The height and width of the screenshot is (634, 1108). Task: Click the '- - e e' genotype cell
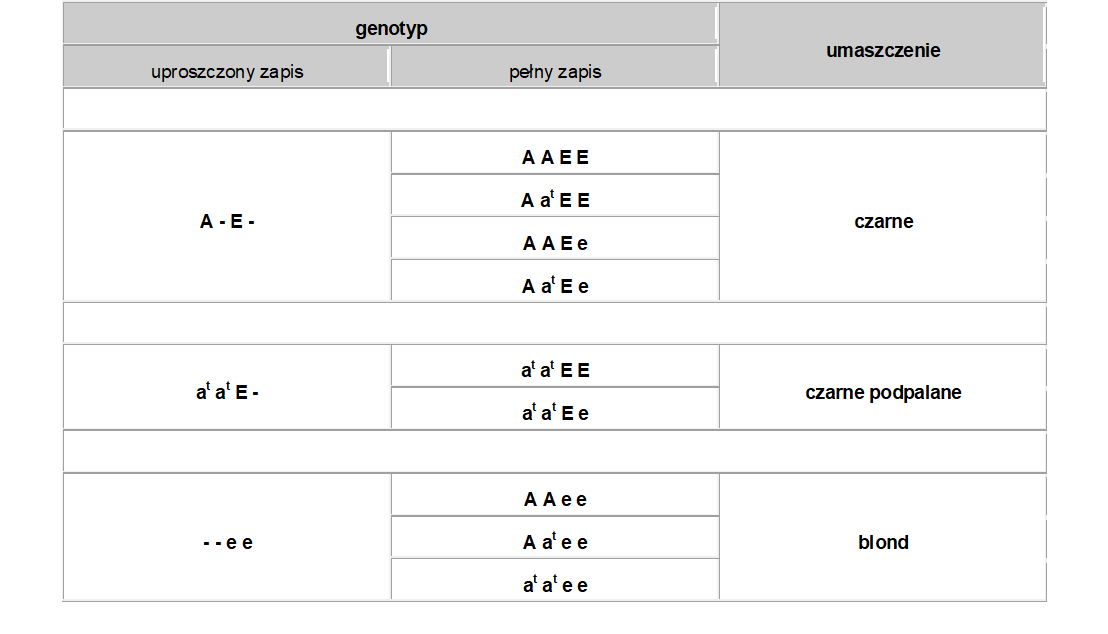[227, 543]
